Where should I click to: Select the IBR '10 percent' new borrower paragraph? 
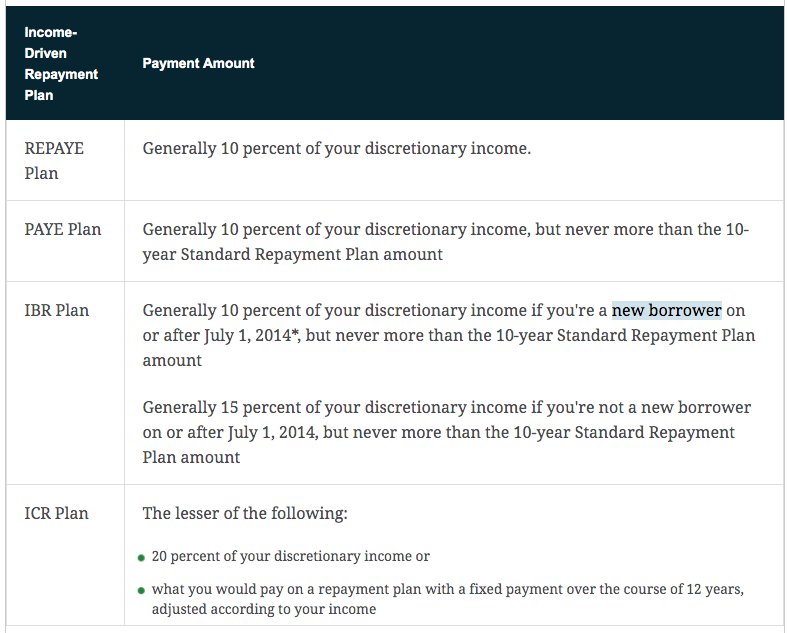pyautogui.click(x=449, y=335)
